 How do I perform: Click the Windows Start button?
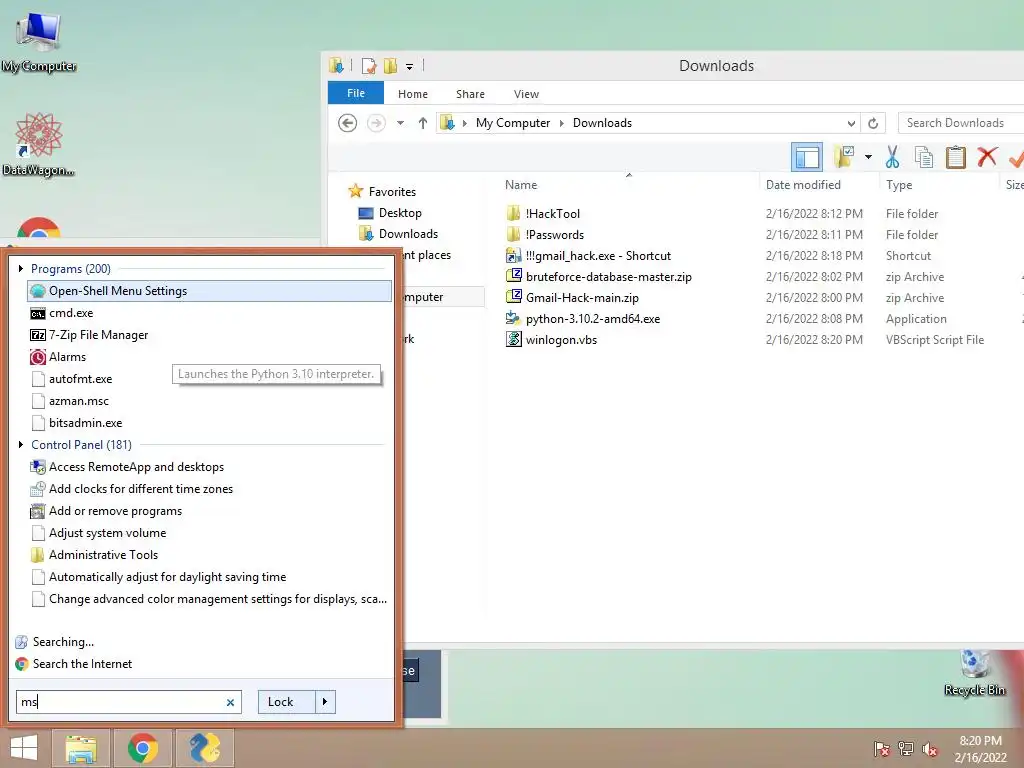tap(24, 748)
